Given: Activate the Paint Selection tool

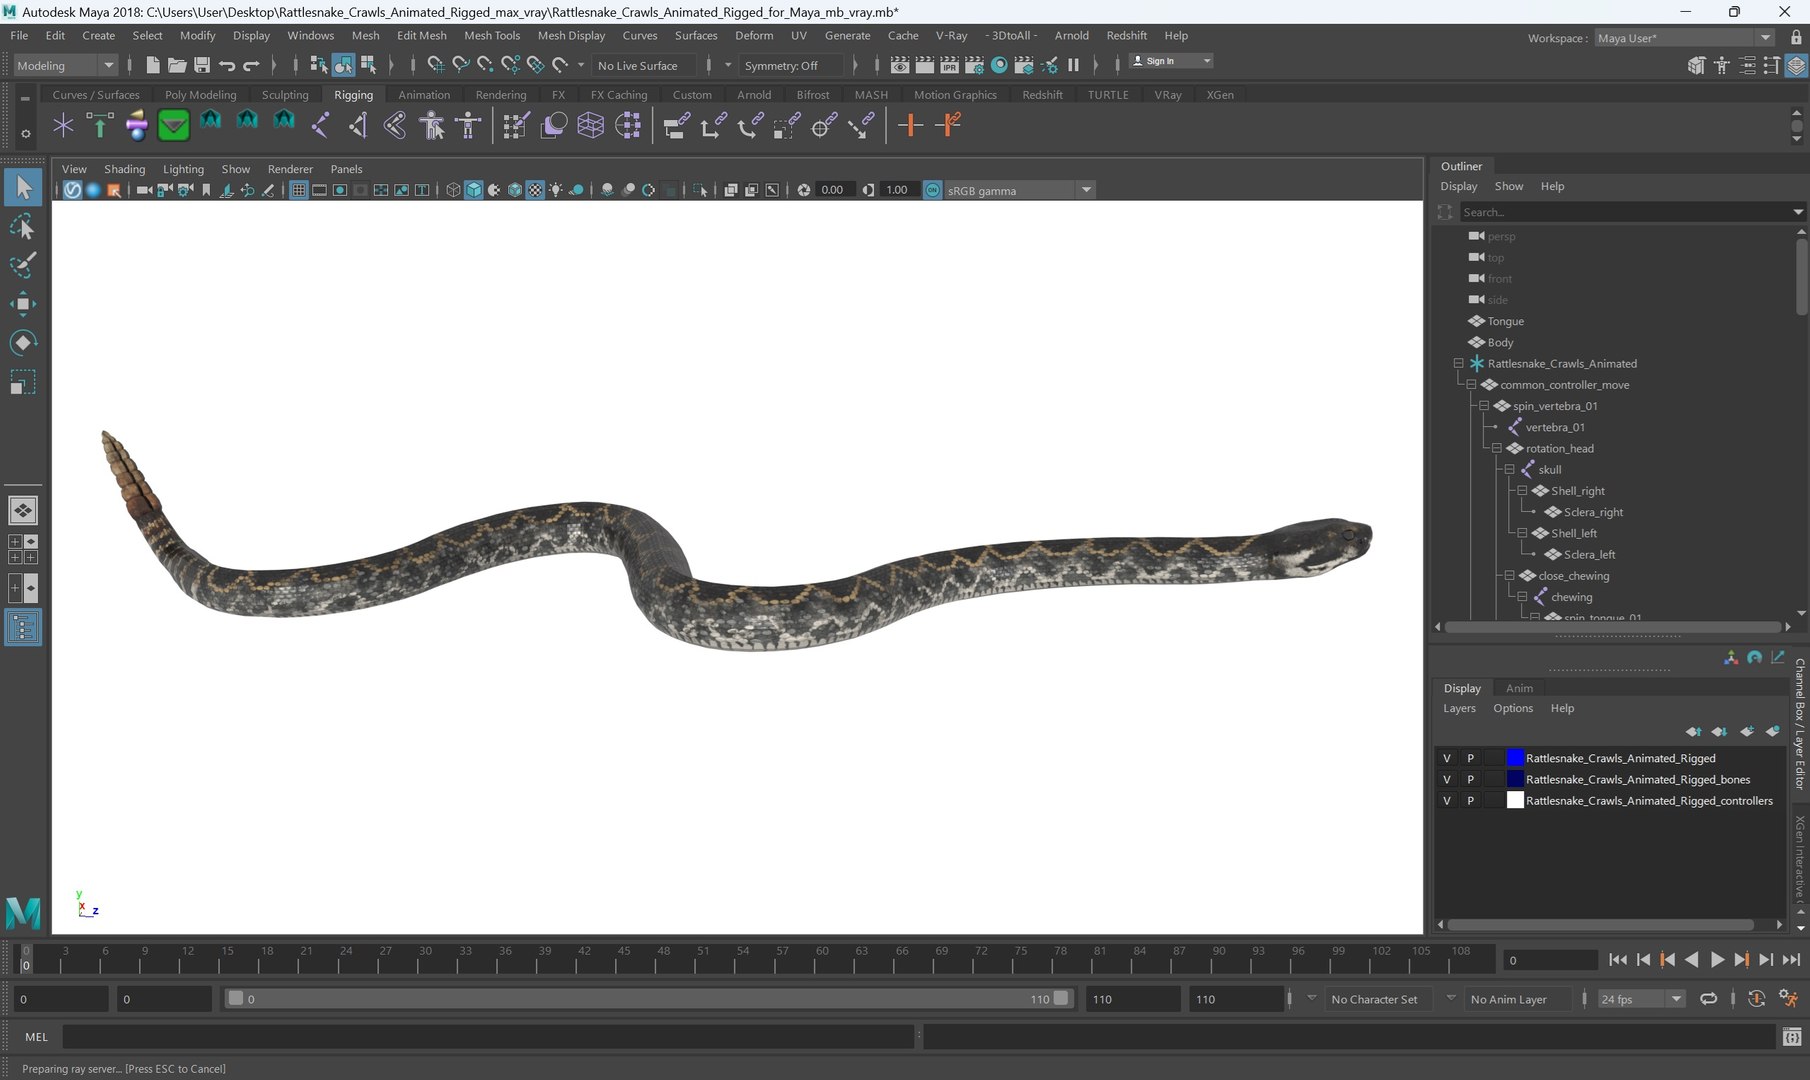Looking at the screenshot, I should (23, 265).
